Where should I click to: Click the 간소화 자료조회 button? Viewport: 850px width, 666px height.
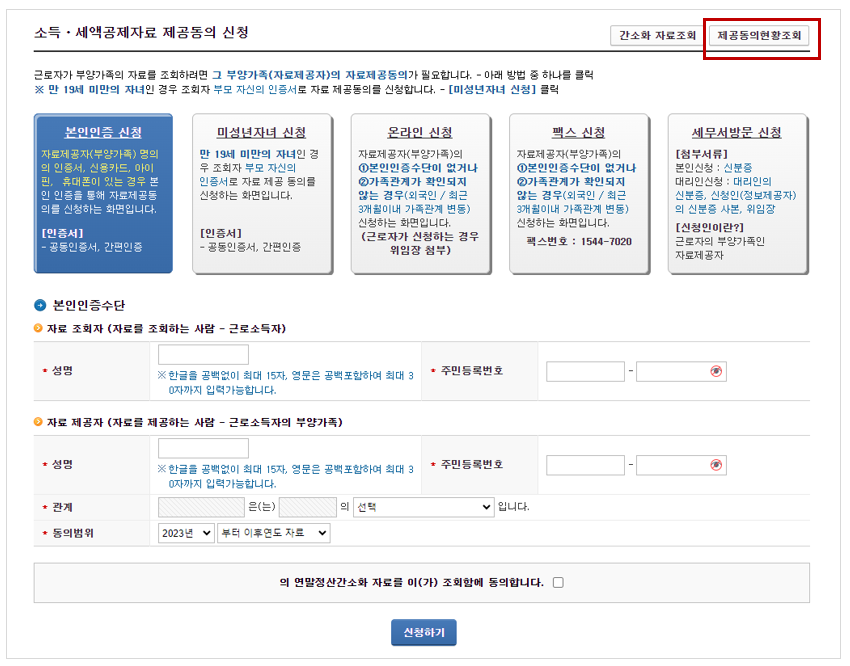pos(654,35)
